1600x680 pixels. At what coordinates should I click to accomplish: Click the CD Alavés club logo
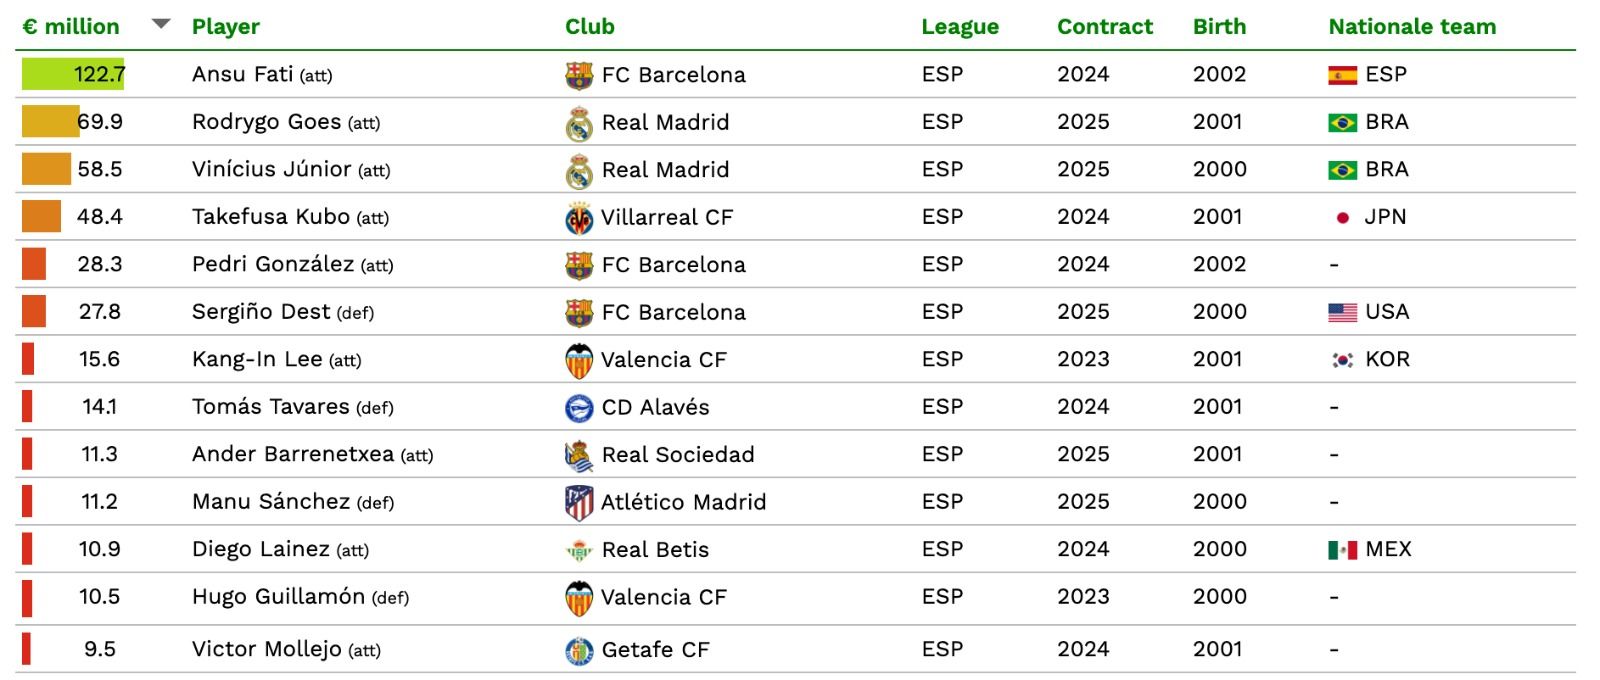click(x=578, y=407)
